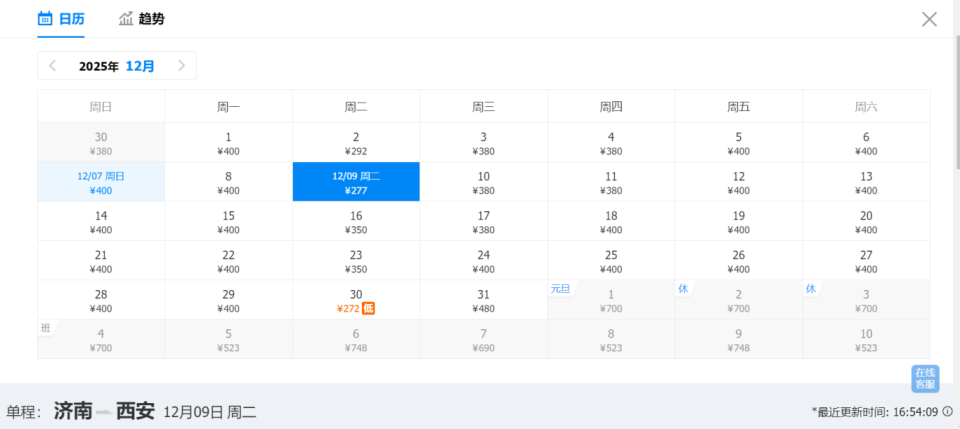Select December 3 priced ¥380
This screenshot has width=960, height=429.
tap(484, 143)
